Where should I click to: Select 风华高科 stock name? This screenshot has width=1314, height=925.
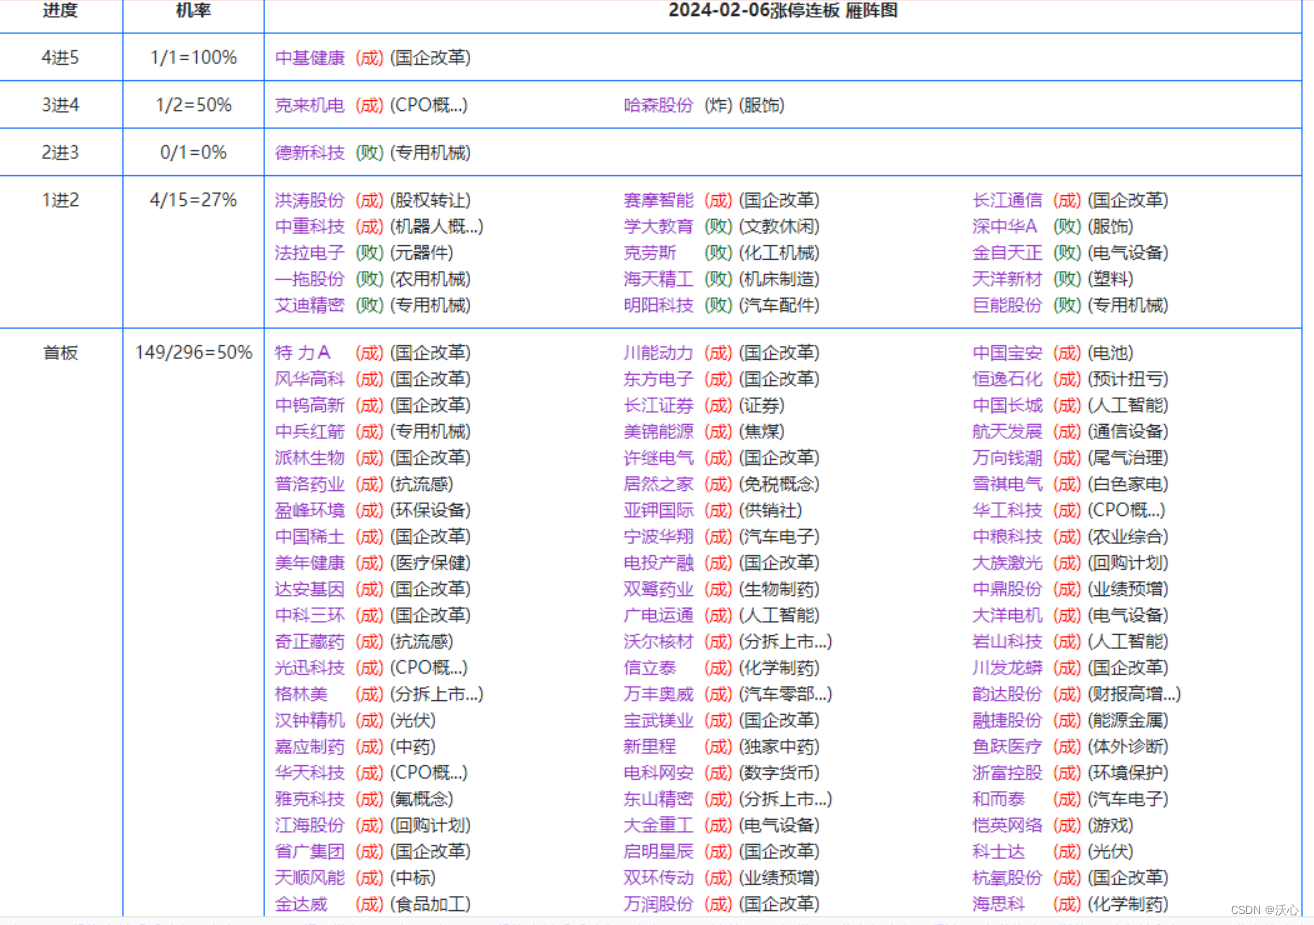tap(310, 379)
